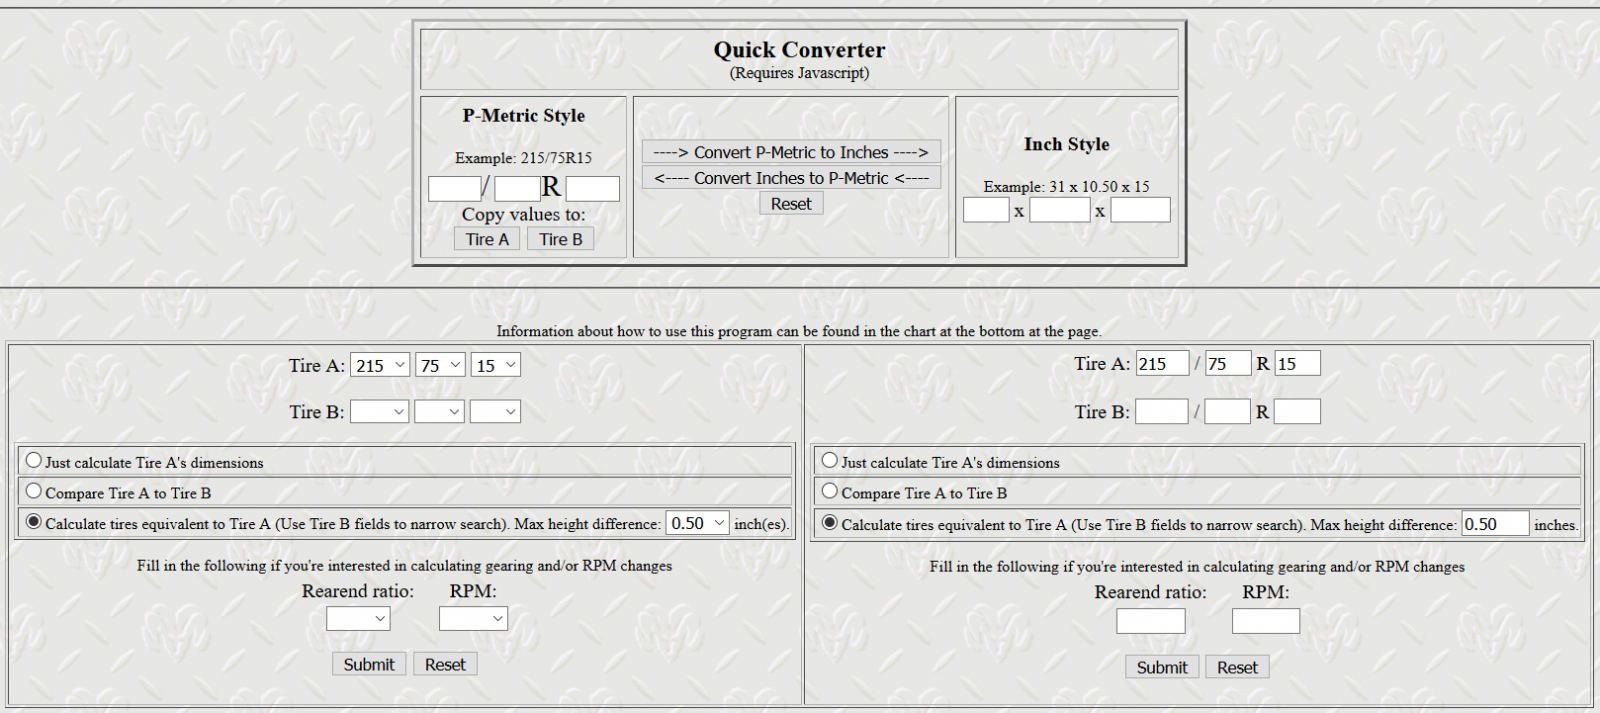Screen dimensions: 1600x713
Task: Open the RPM dropdown list
Action: pos(473,619)
